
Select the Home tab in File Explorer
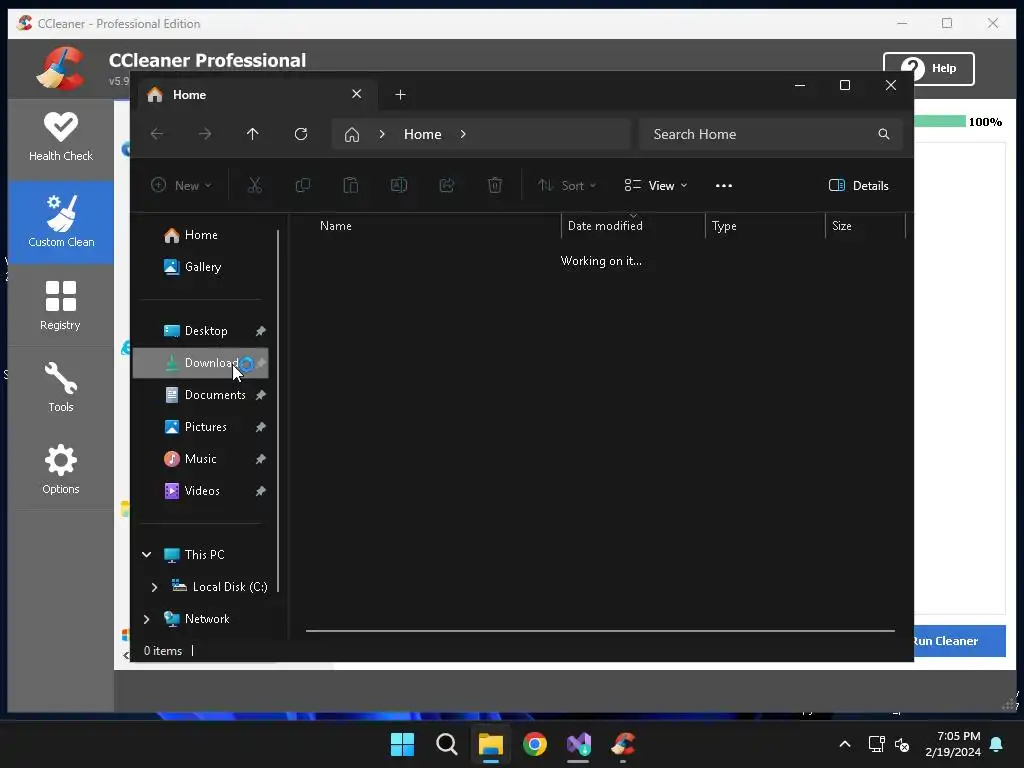click(x=255, y=95)
